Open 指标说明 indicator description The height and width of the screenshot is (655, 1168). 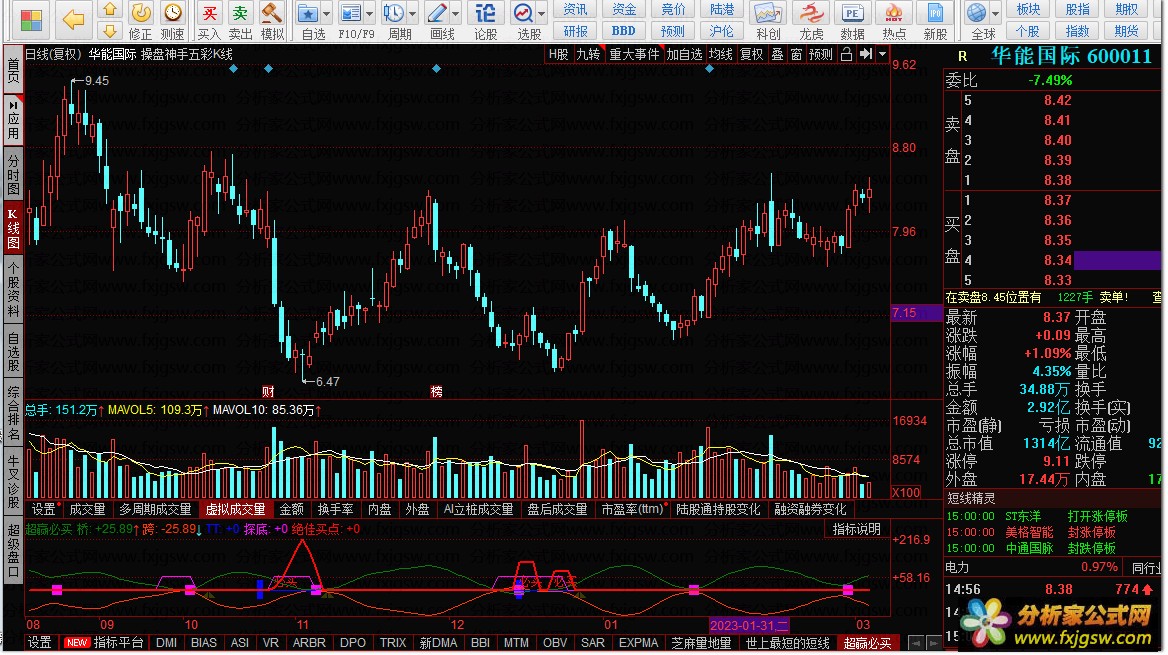(x=856, y=529)
